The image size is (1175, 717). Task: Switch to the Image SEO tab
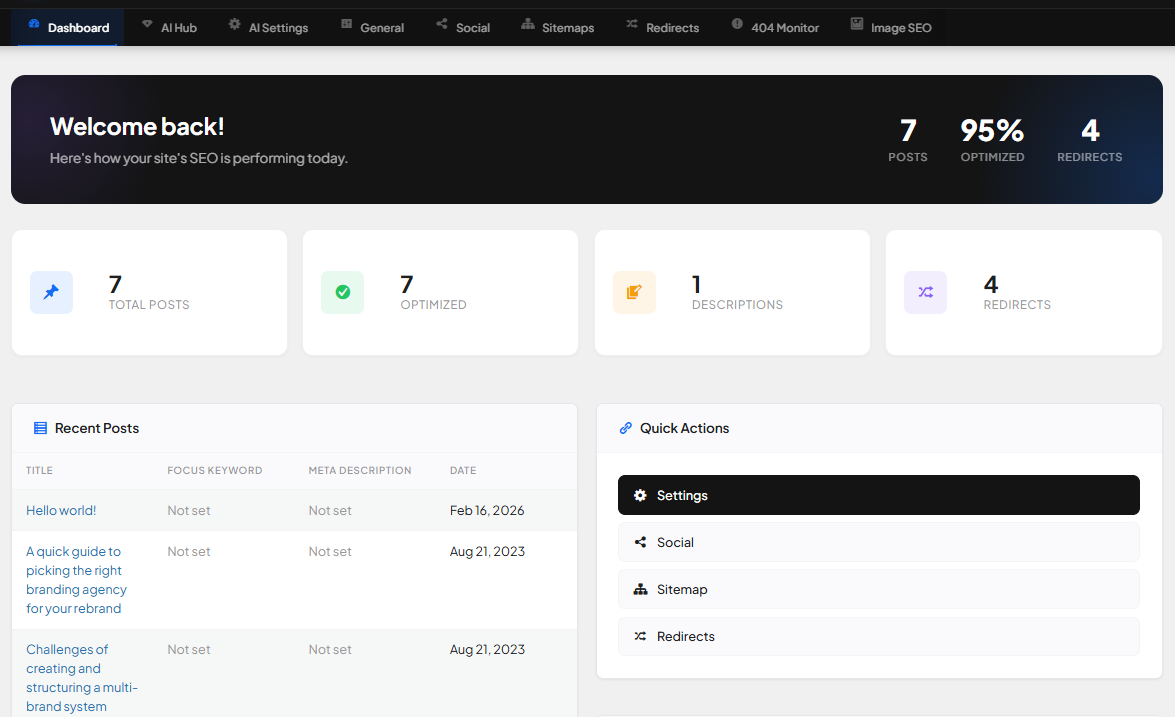tap(891, 27)
